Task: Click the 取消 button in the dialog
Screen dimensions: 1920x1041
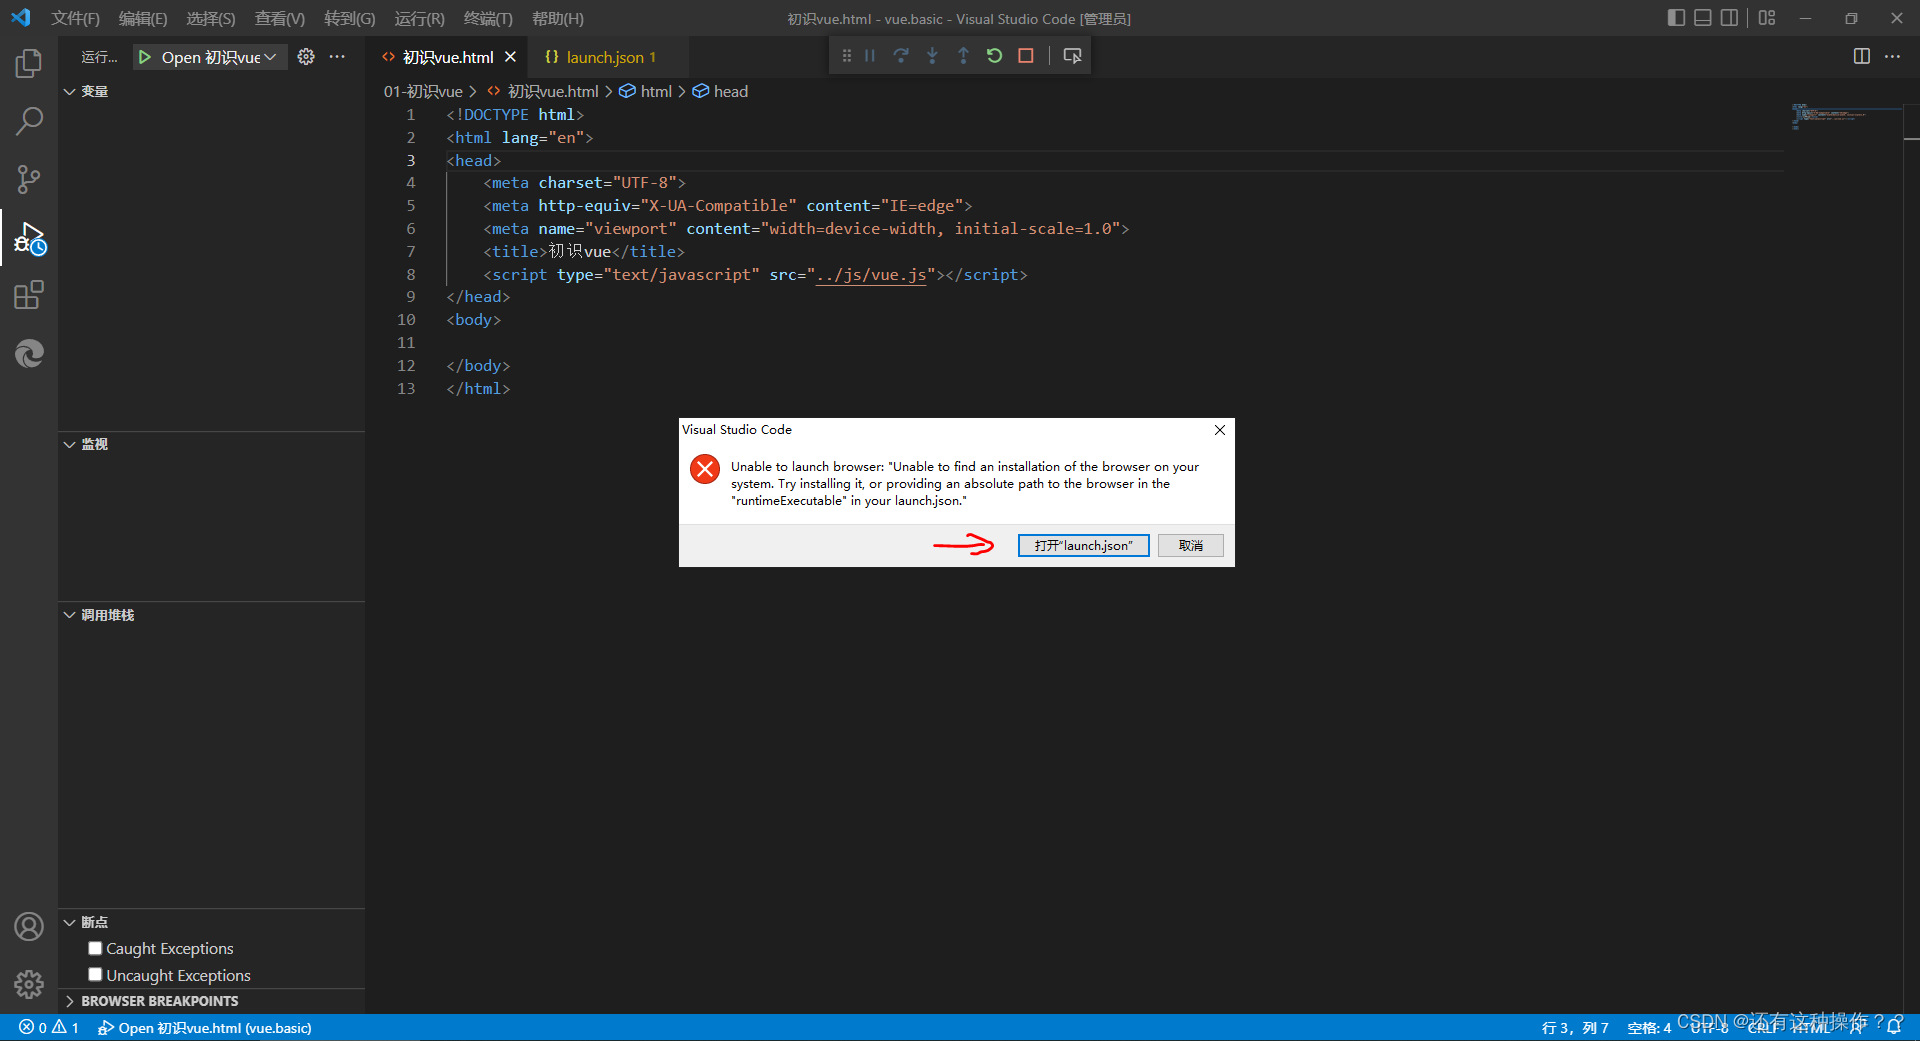Action: pyautogui.click(x=1190, y=545)
